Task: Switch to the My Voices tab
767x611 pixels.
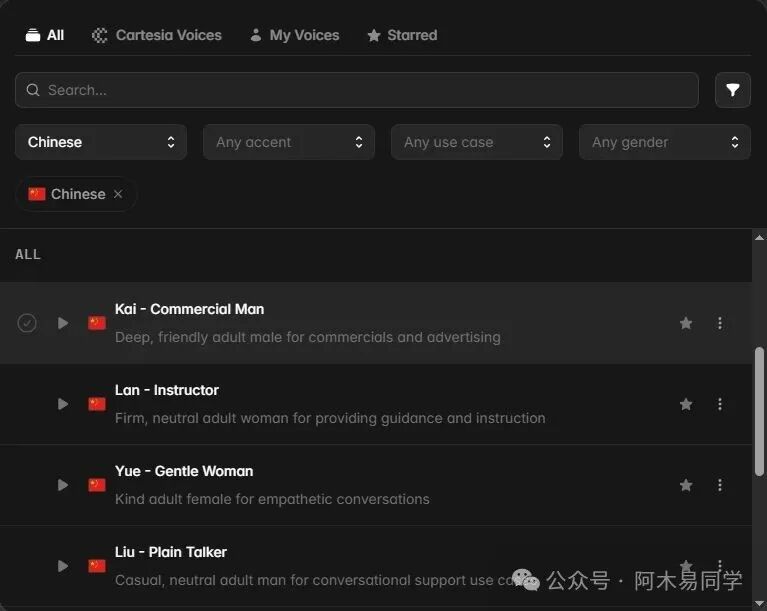Action: pos(294,35)
